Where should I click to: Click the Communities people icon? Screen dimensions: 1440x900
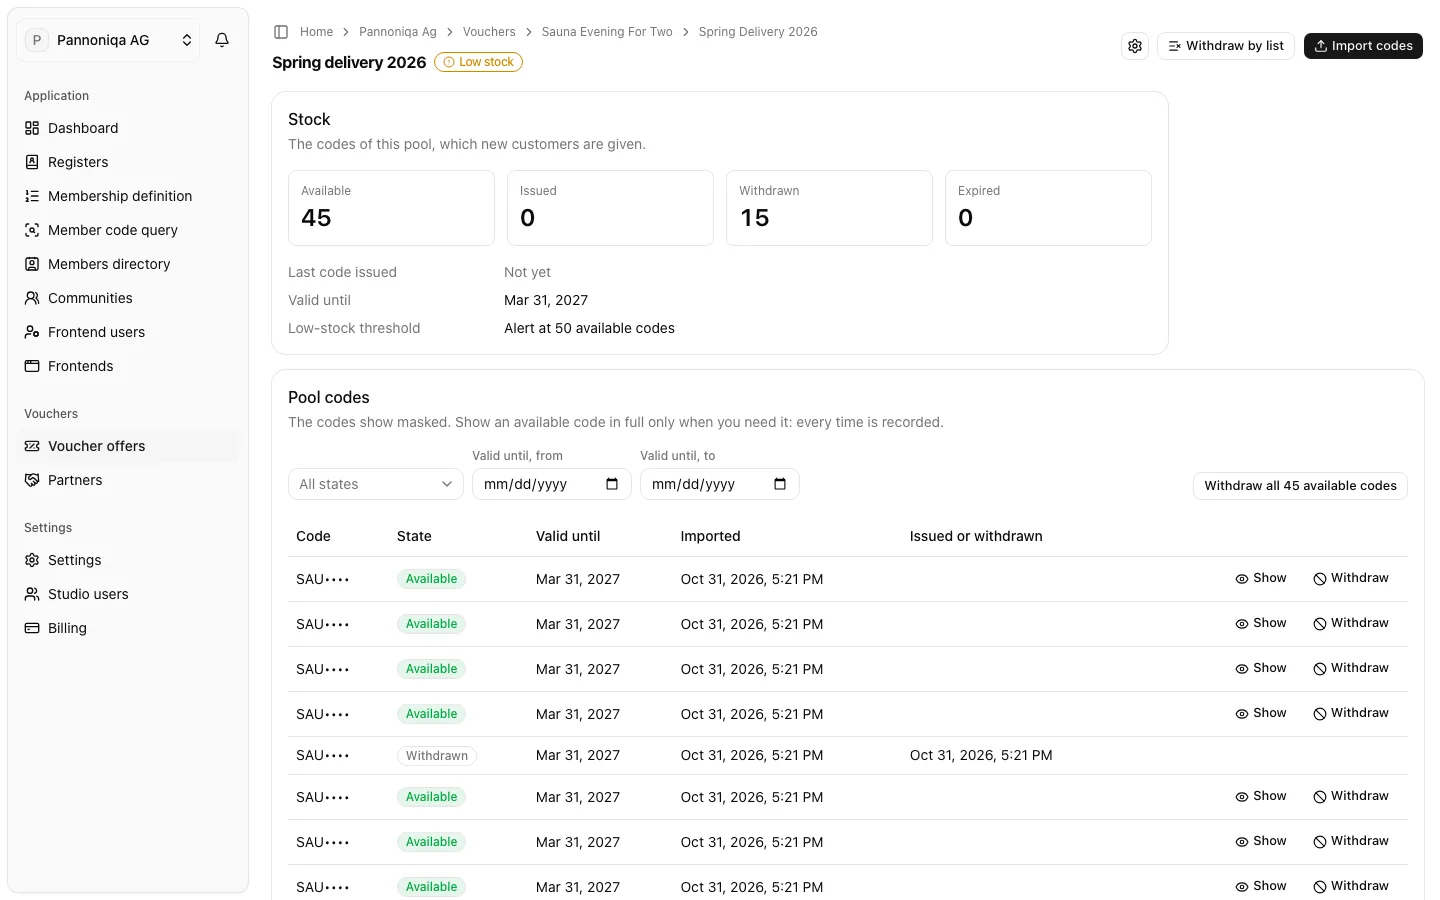click(32, 298)
